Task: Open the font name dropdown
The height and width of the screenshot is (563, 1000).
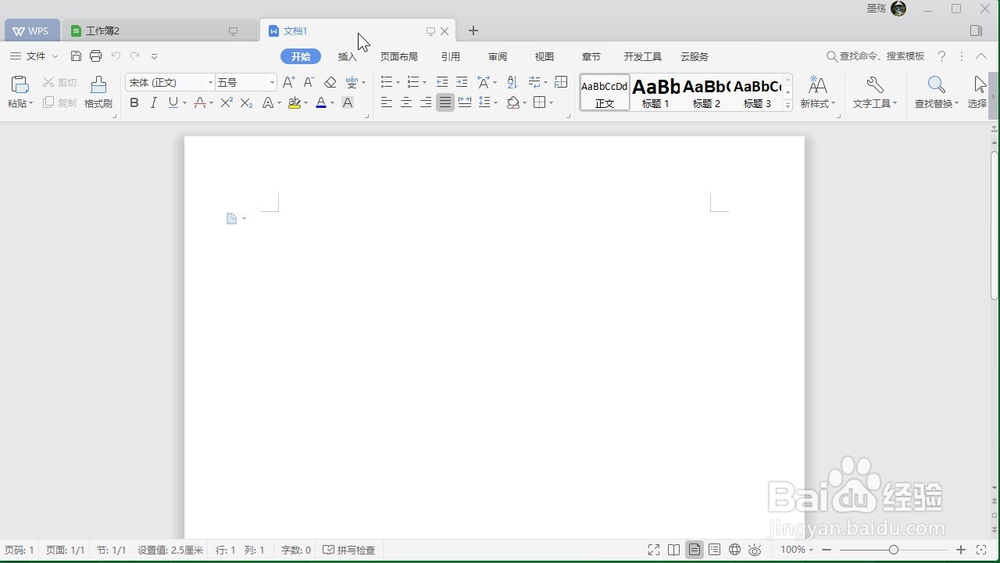Action: (210, 82)
